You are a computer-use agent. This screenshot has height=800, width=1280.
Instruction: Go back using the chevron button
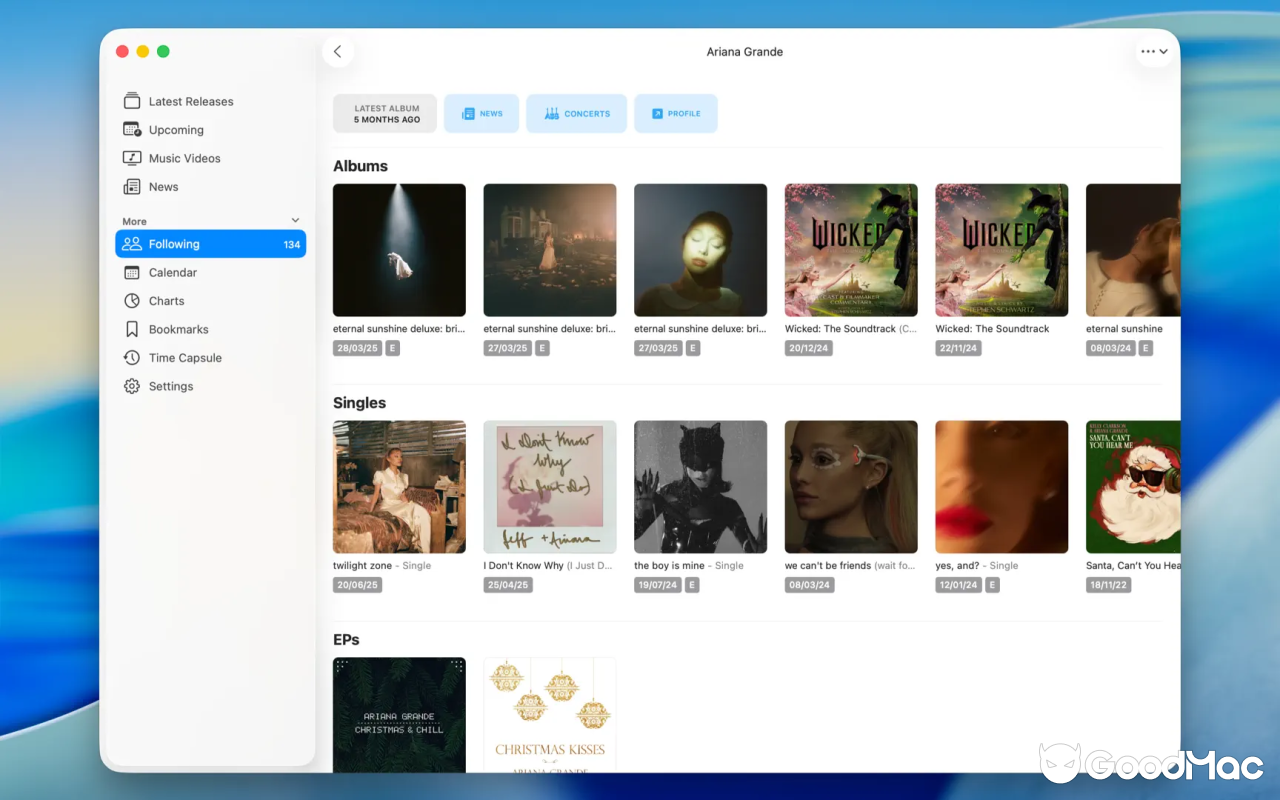click(x=338, y=52)
